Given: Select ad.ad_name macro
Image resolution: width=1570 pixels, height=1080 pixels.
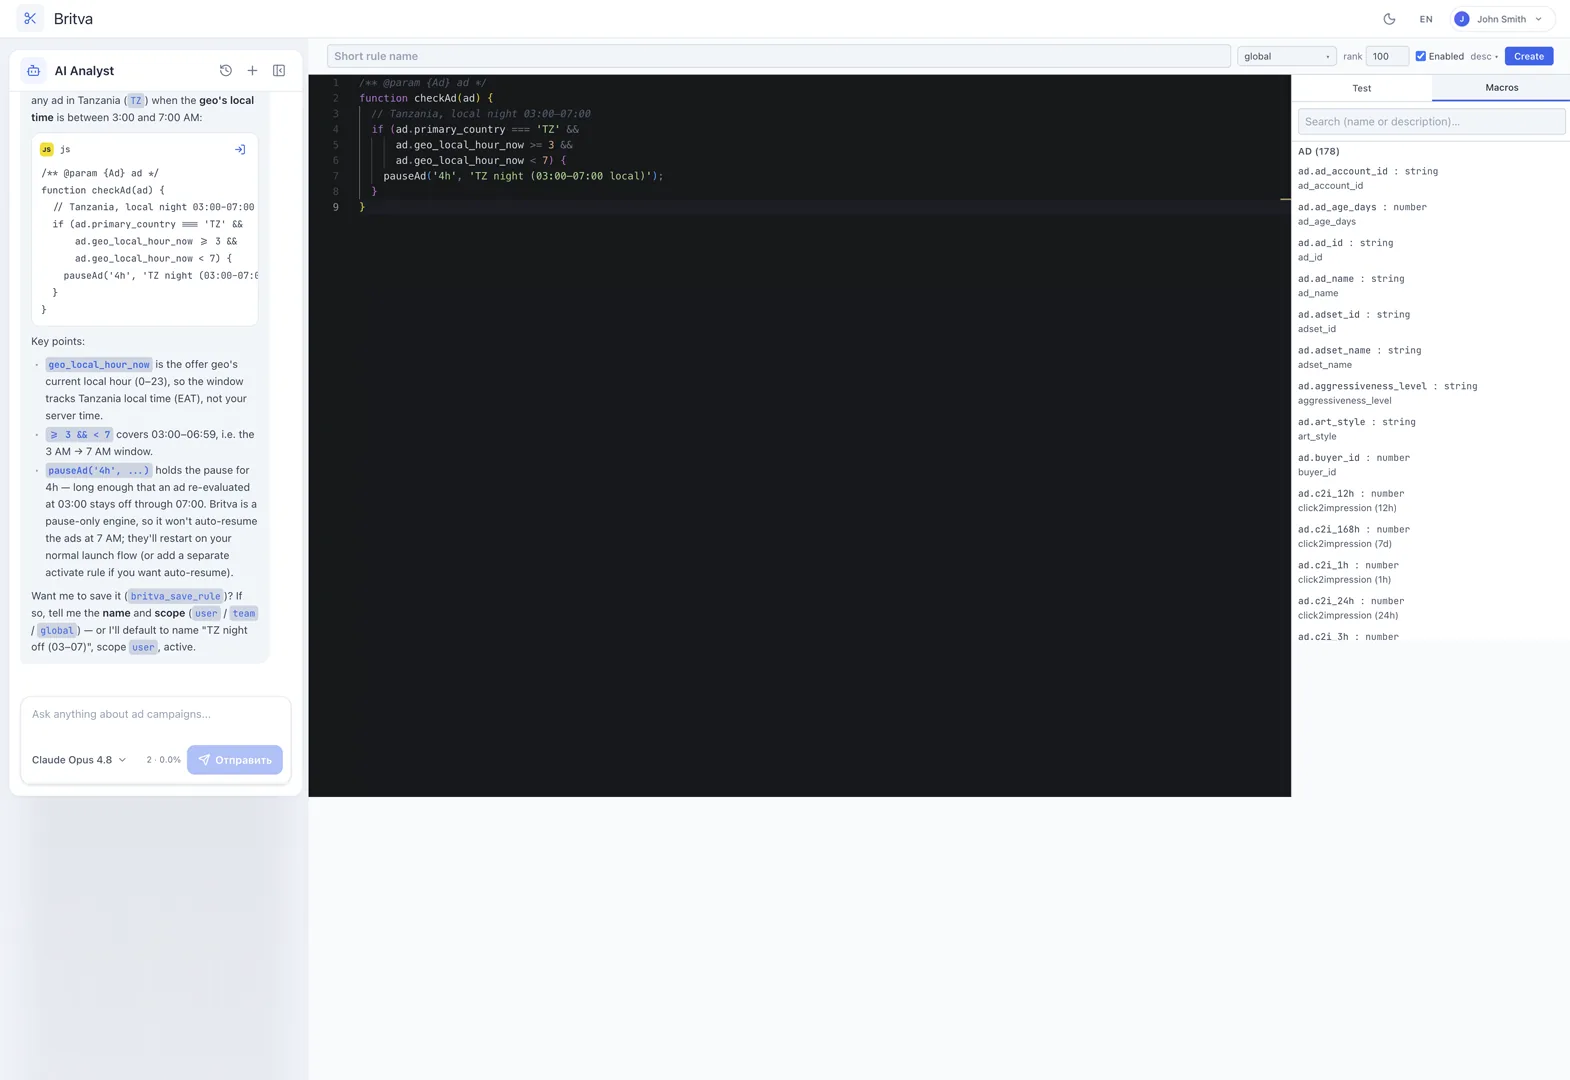Looking at the screenshot, I should point(1430,286).
